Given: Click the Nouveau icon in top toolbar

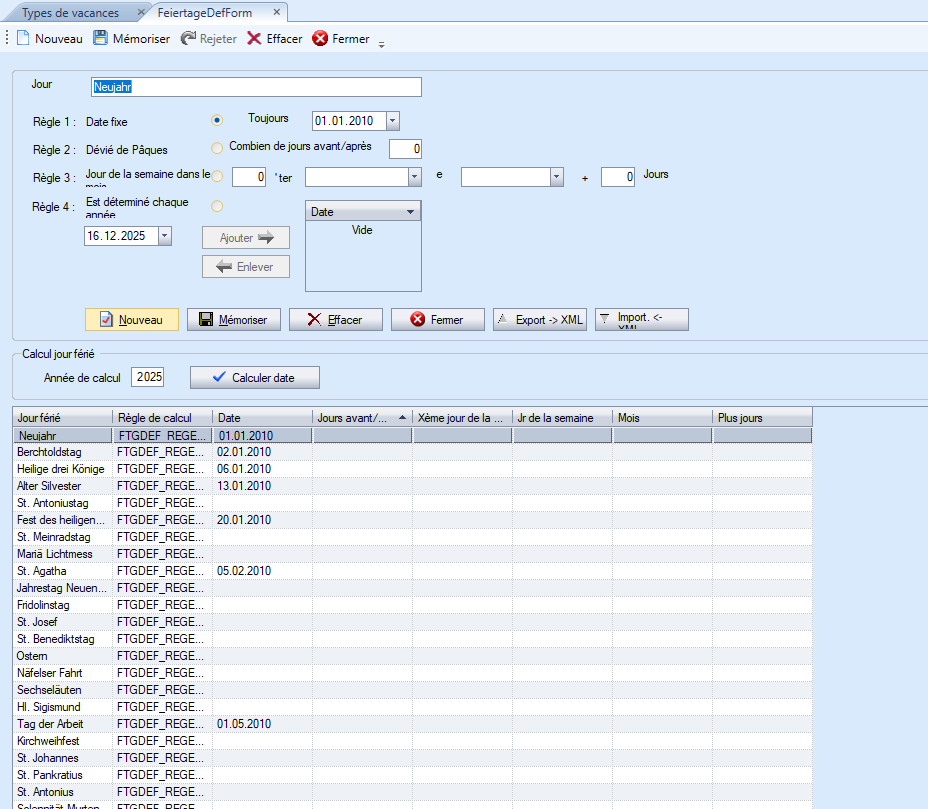Looking at the screenshot, I should (x=22, y=39).
